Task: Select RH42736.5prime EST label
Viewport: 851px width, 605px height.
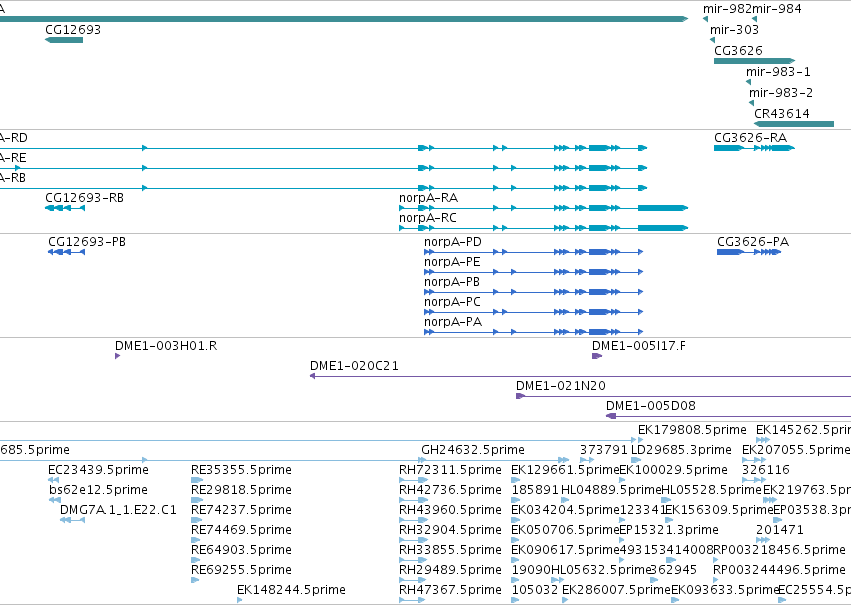Action: [x=450, y=490]
